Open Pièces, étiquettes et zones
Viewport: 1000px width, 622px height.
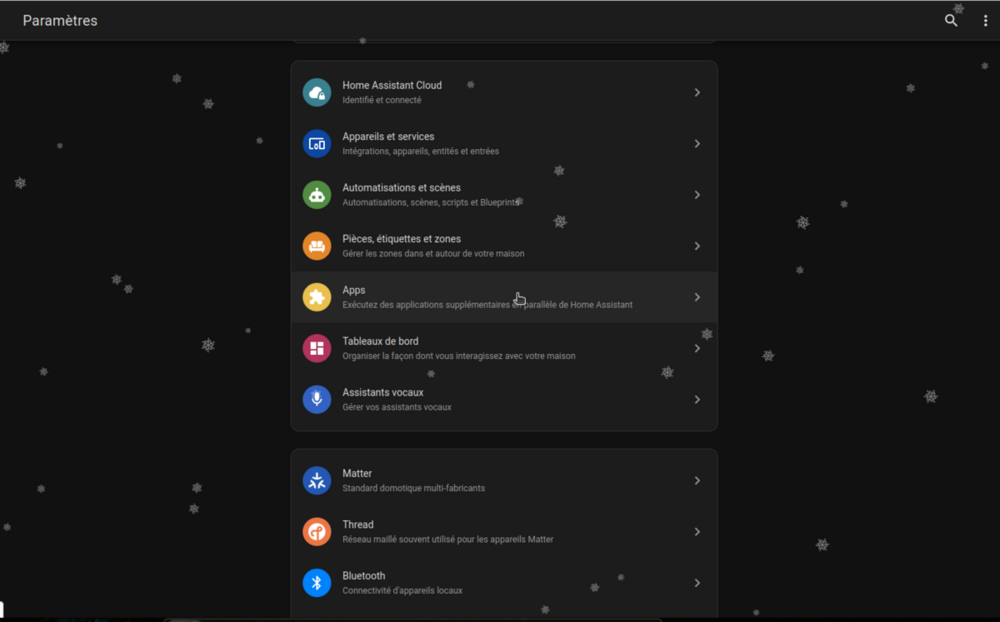(x=504, y=246)
